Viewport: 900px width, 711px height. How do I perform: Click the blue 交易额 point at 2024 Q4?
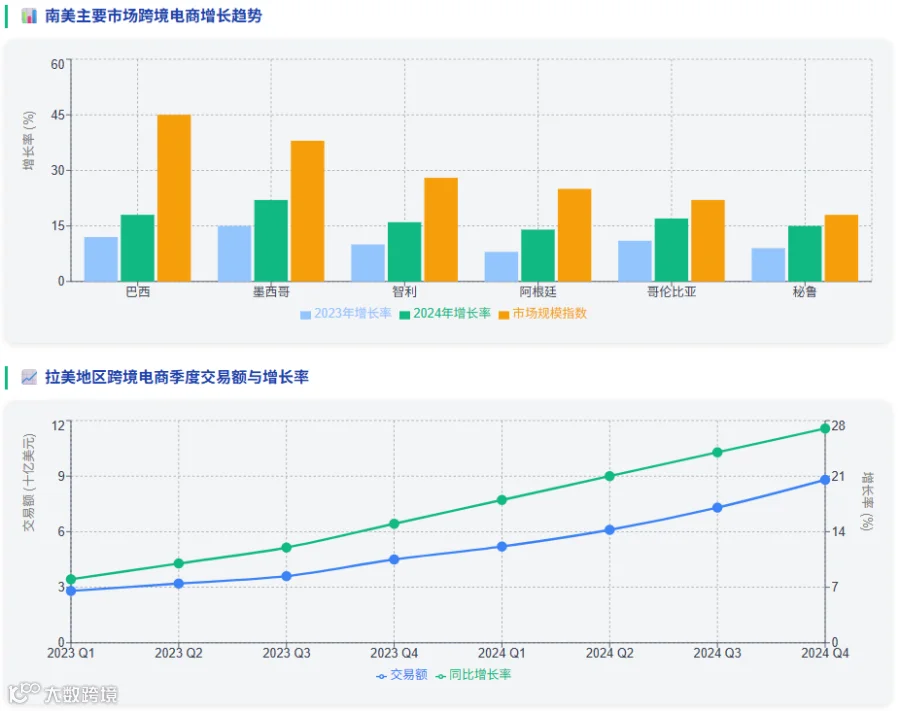[825, 480]
